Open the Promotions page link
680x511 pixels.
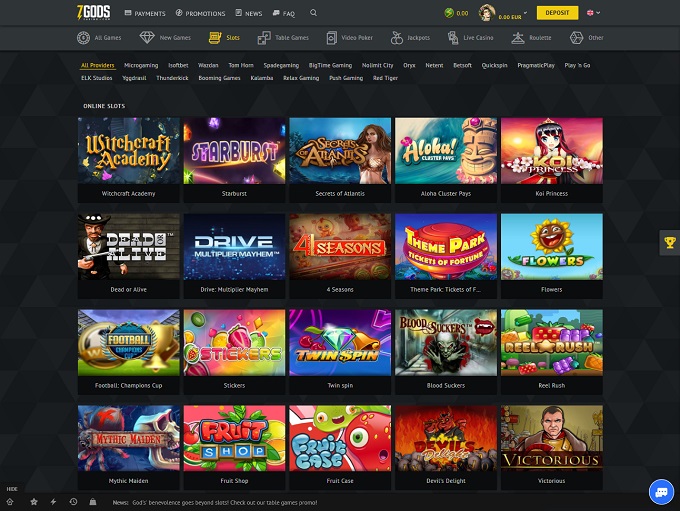click(202, 14)
